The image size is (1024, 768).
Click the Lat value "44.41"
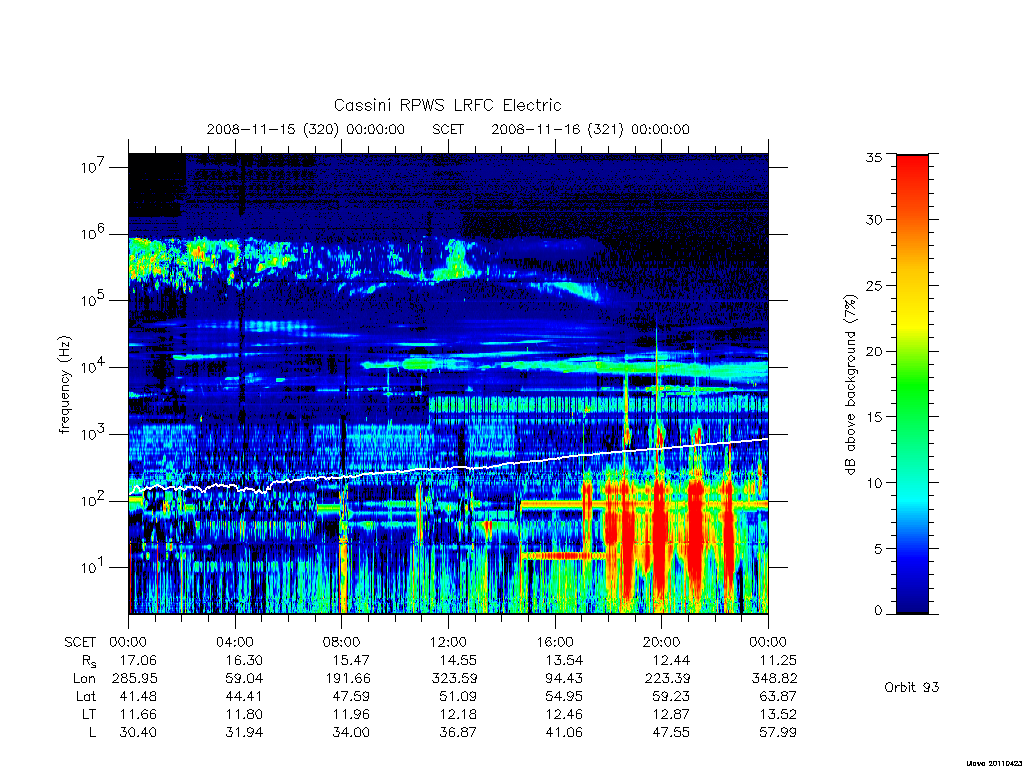pyautogui.click(x=244, y=696)
